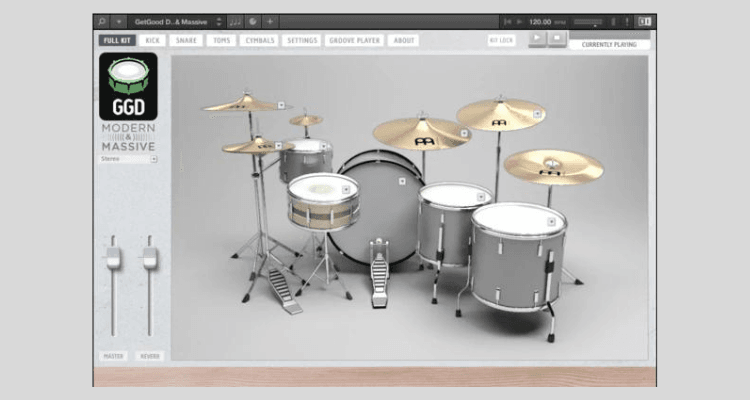Click the small host play arrow near tempo

pyautogui.click(x=519, y=22)
